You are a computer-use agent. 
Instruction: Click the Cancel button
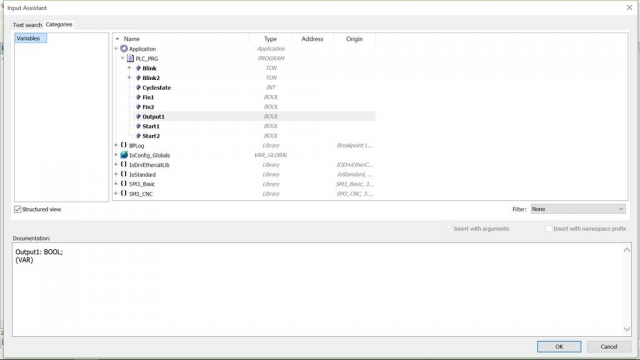[x=609, y=347]
